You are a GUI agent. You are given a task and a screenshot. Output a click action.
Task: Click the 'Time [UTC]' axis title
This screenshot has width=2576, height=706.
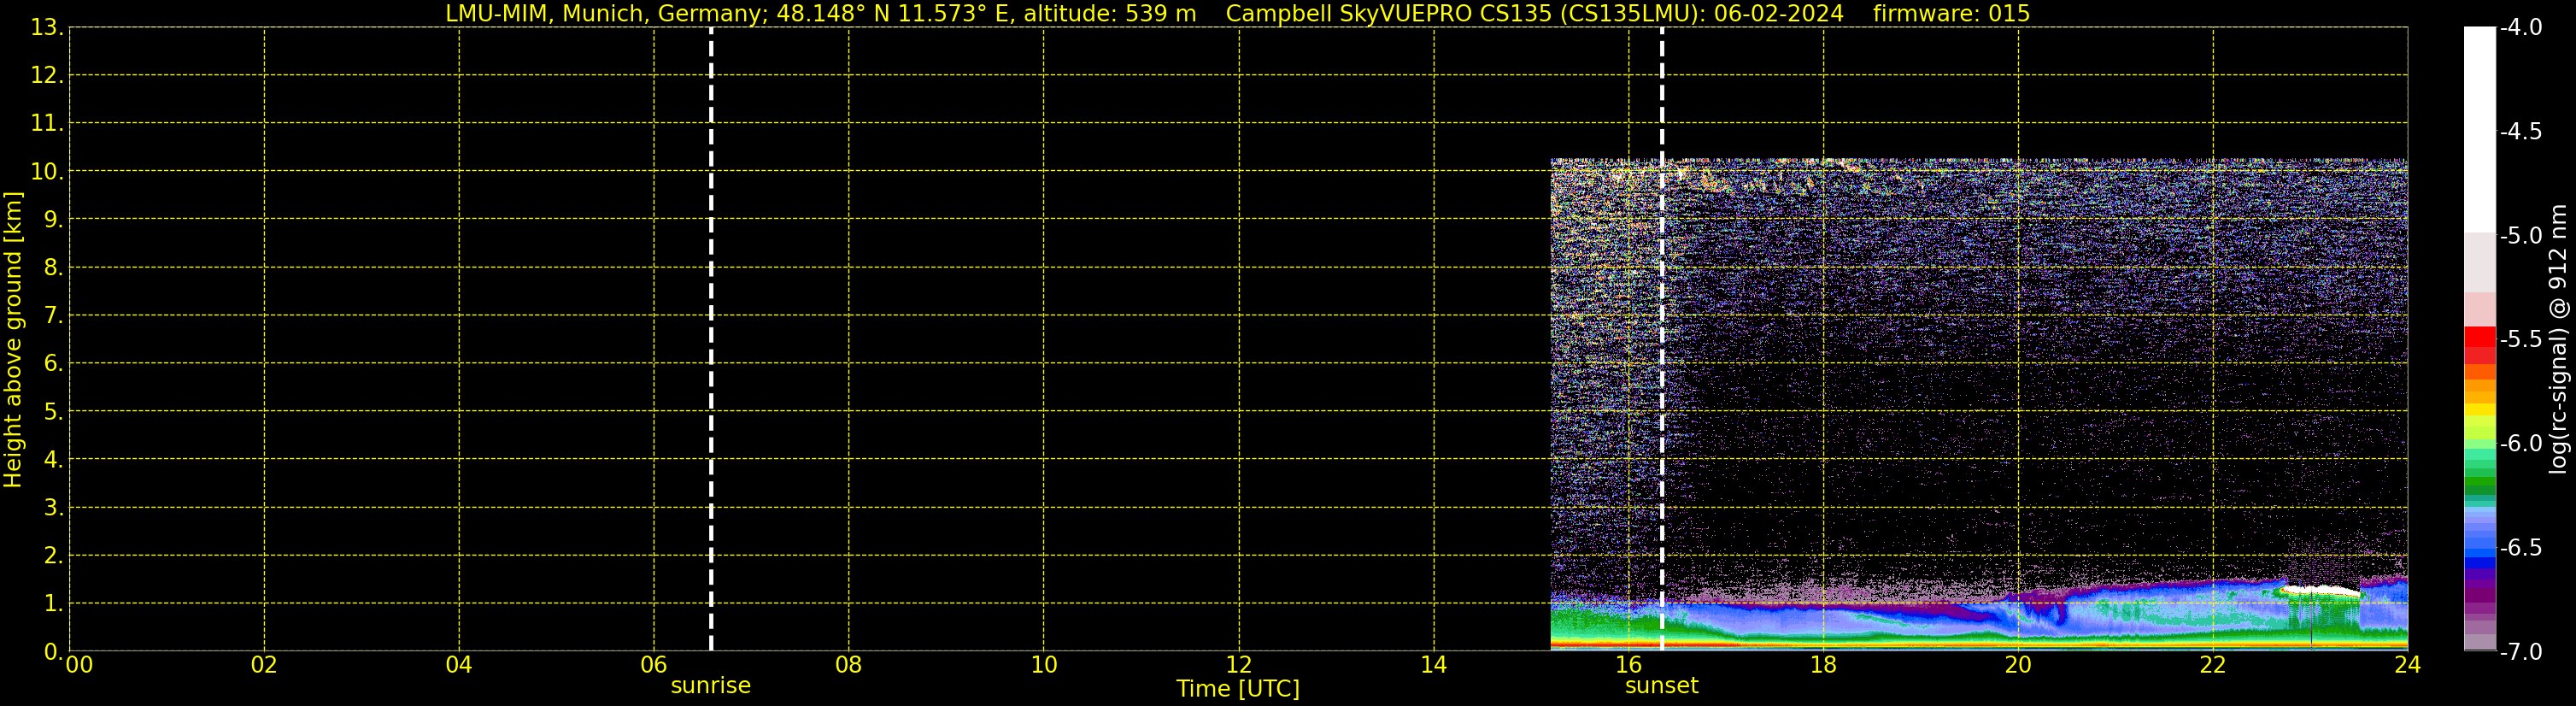coord(1238,689)
